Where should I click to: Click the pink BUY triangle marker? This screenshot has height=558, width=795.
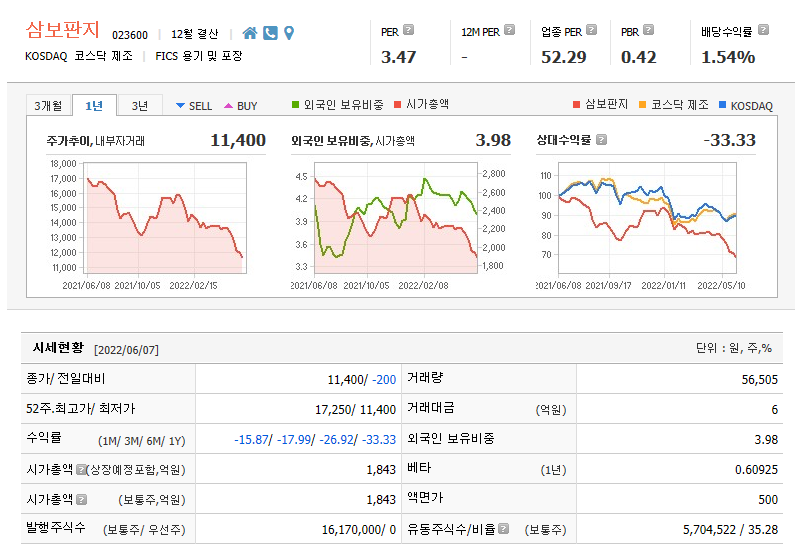click(x=228, y=105)
